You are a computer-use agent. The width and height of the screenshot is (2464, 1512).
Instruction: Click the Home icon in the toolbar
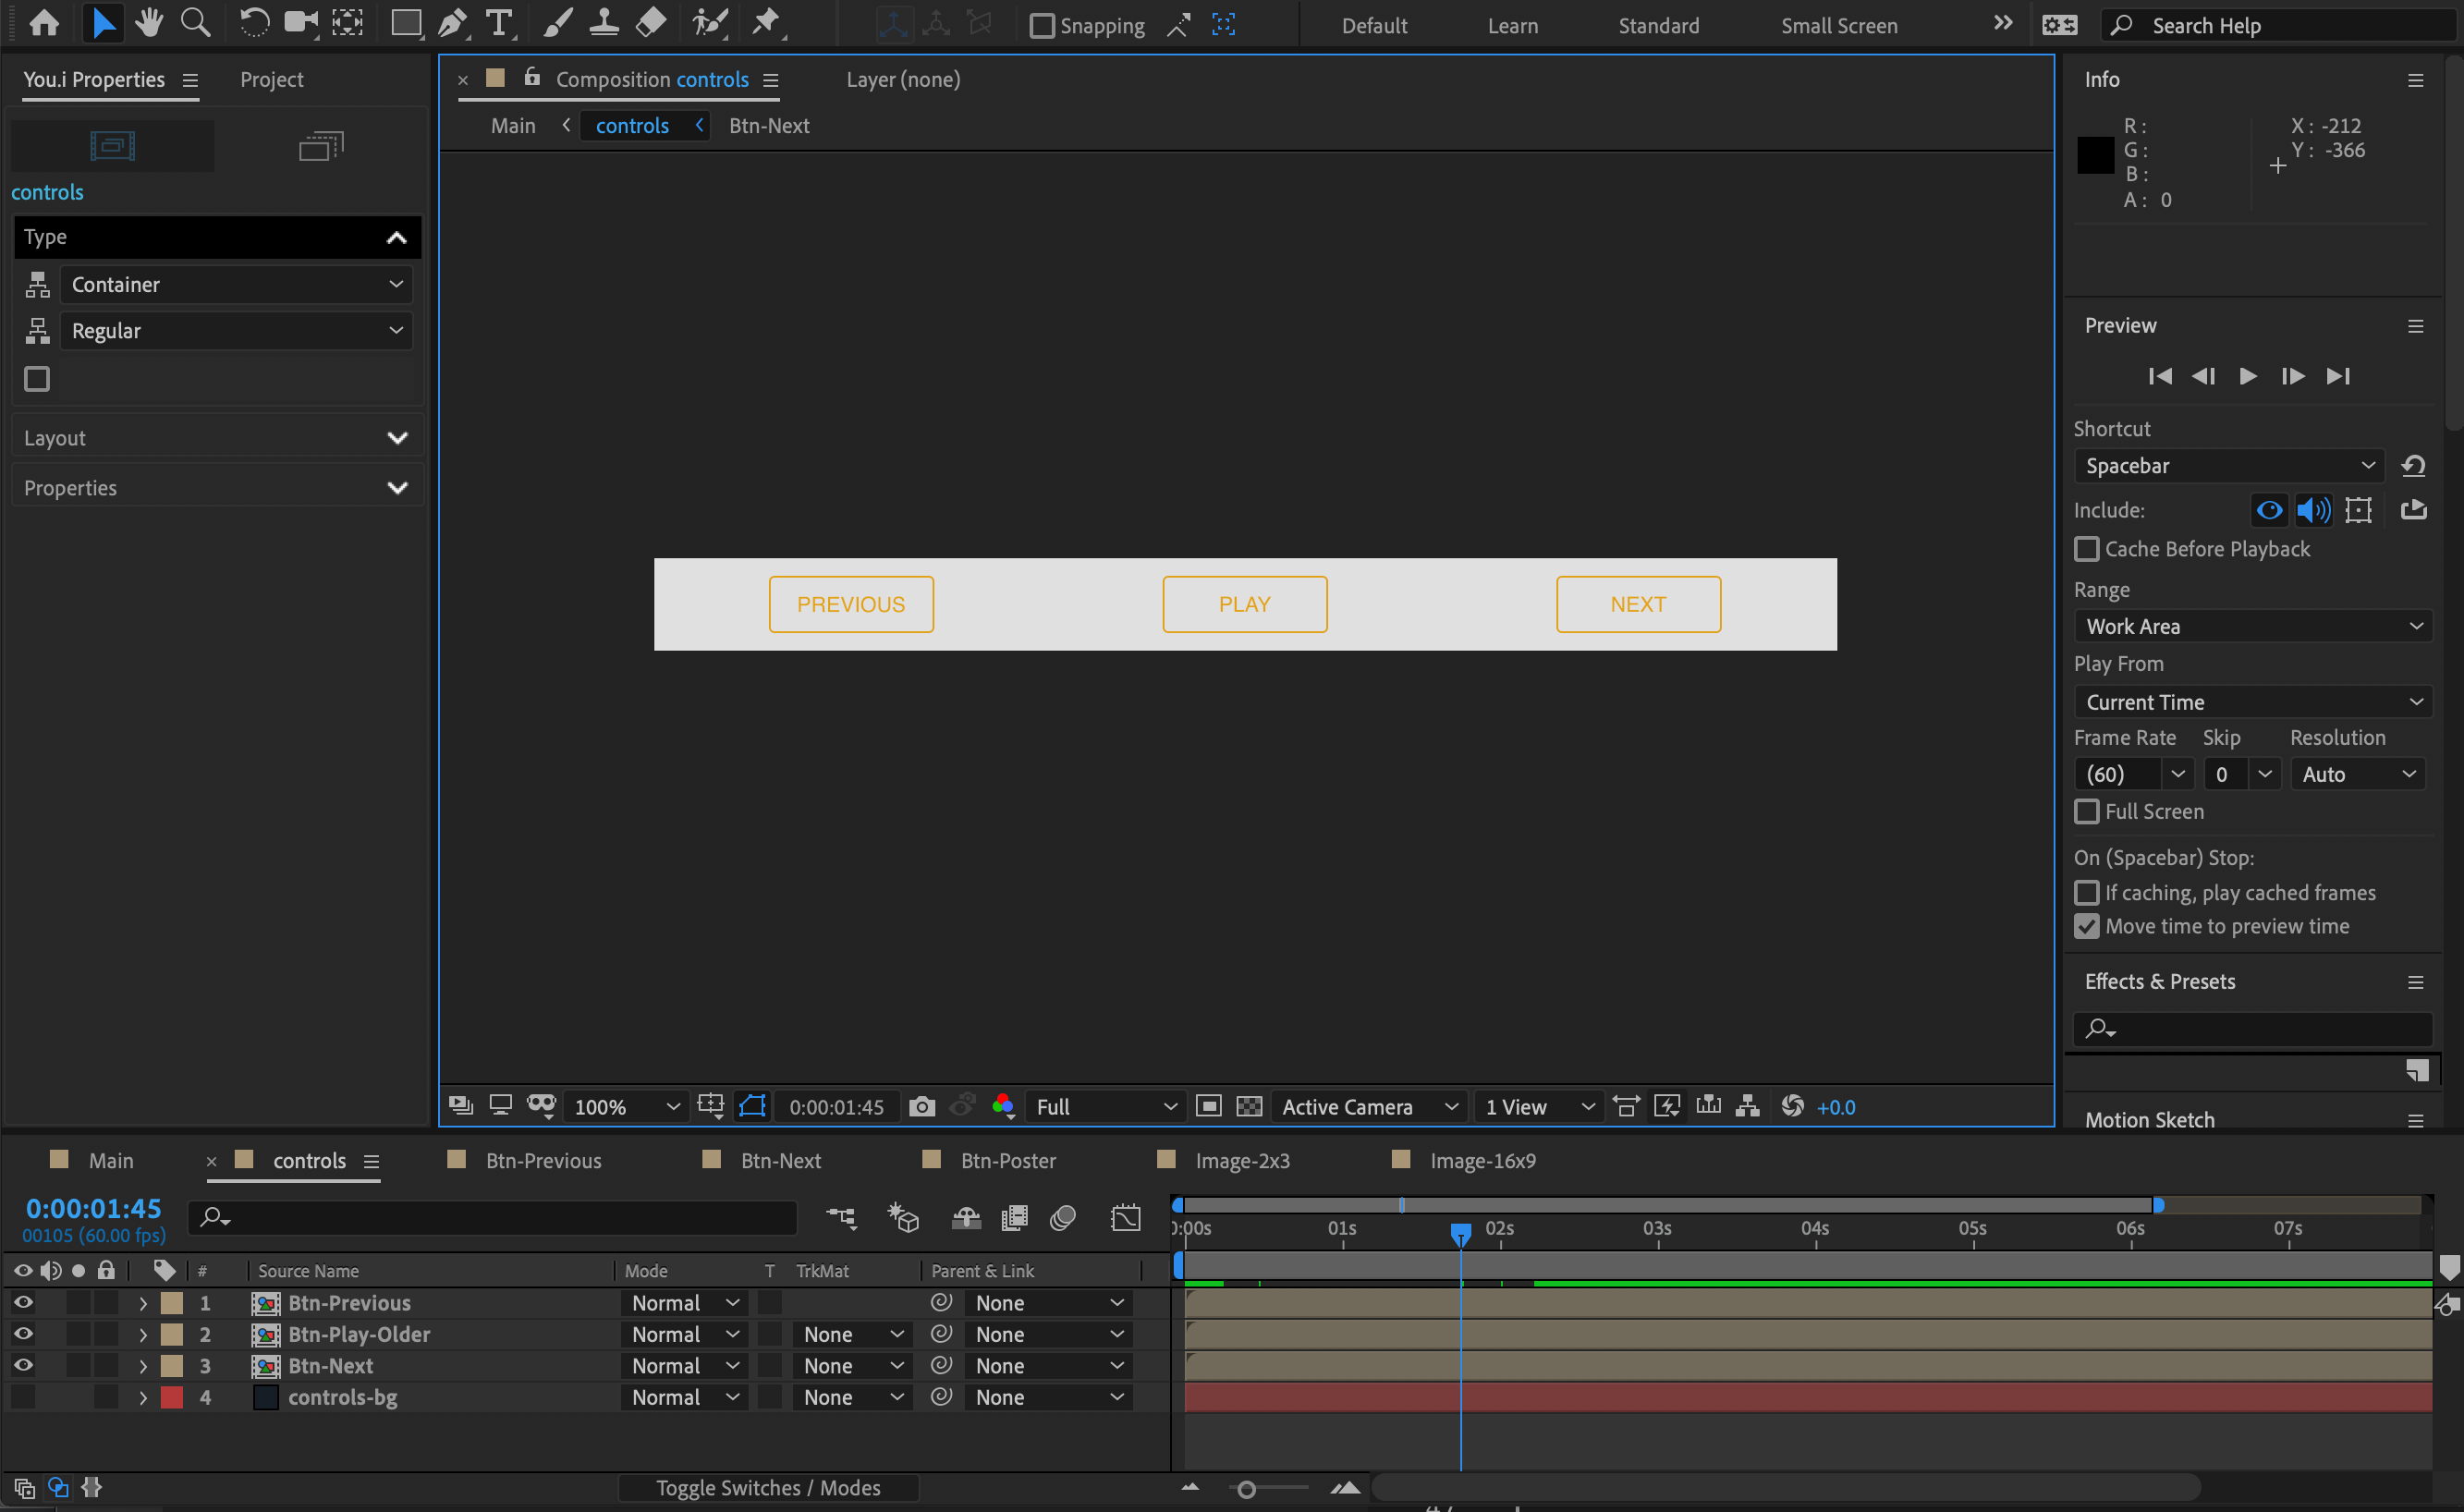pyautogui.click(x=44, y=23)
